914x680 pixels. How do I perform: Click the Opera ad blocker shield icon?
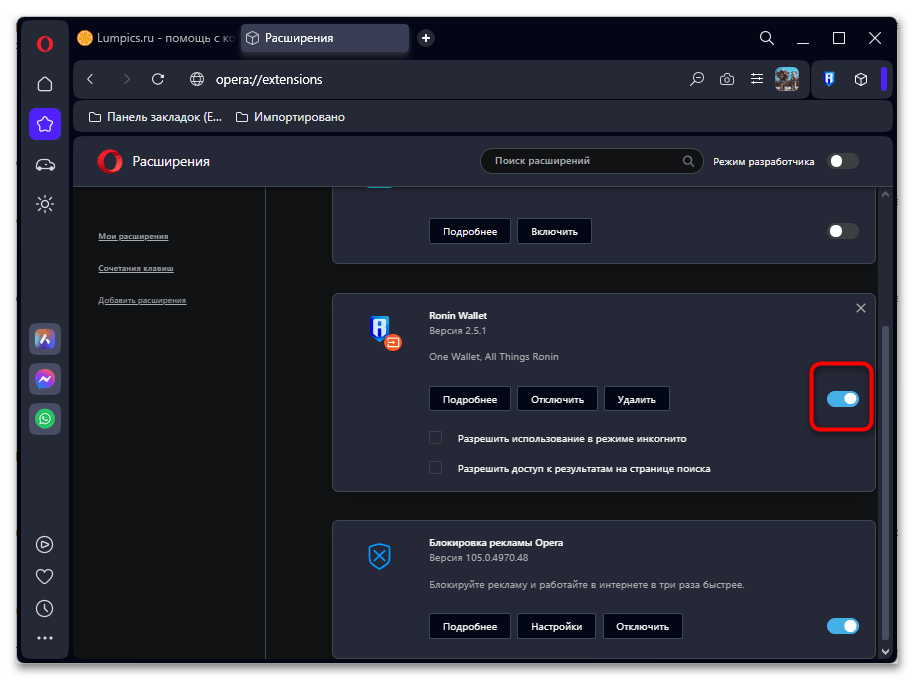[x=379, y=556]
